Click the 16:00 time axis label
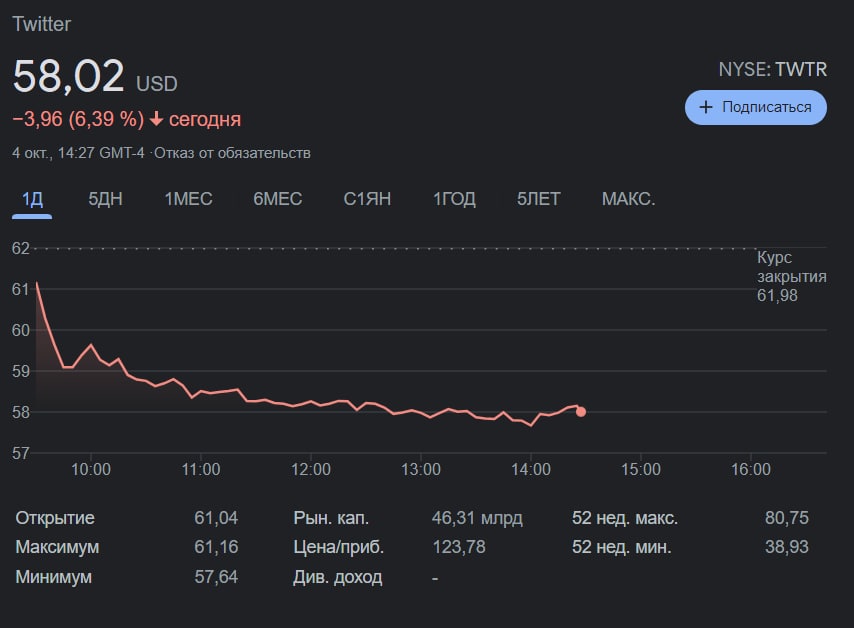This screenshot has height=628, width=854. point(751,470)
